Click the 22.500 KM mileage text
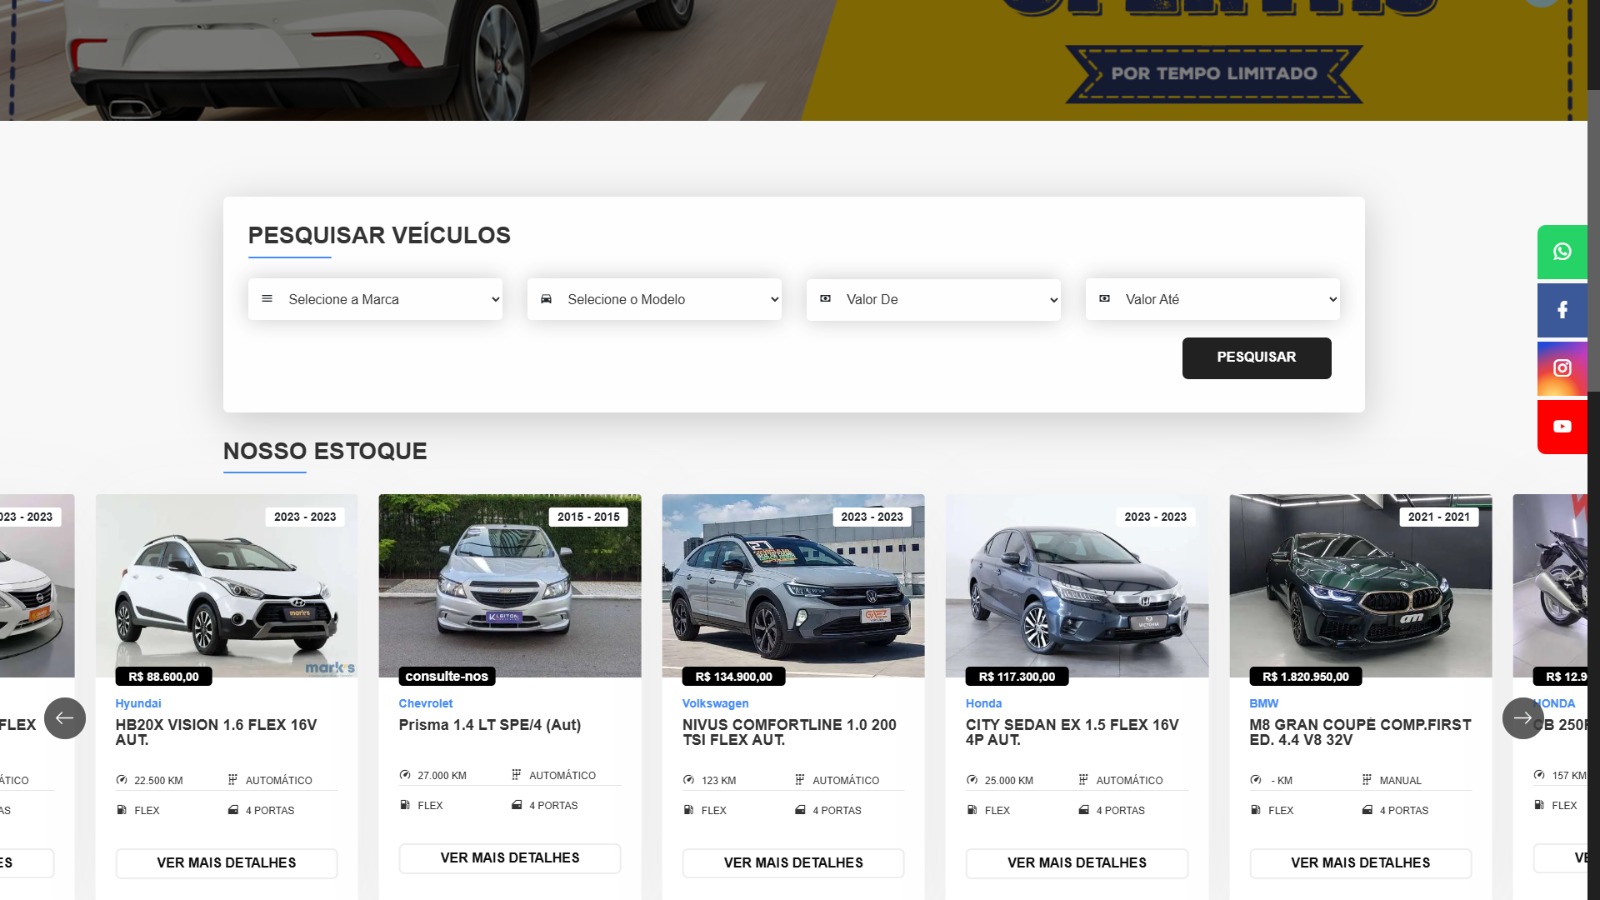The width and height of the screenshot is (1600, 900). 158,780
